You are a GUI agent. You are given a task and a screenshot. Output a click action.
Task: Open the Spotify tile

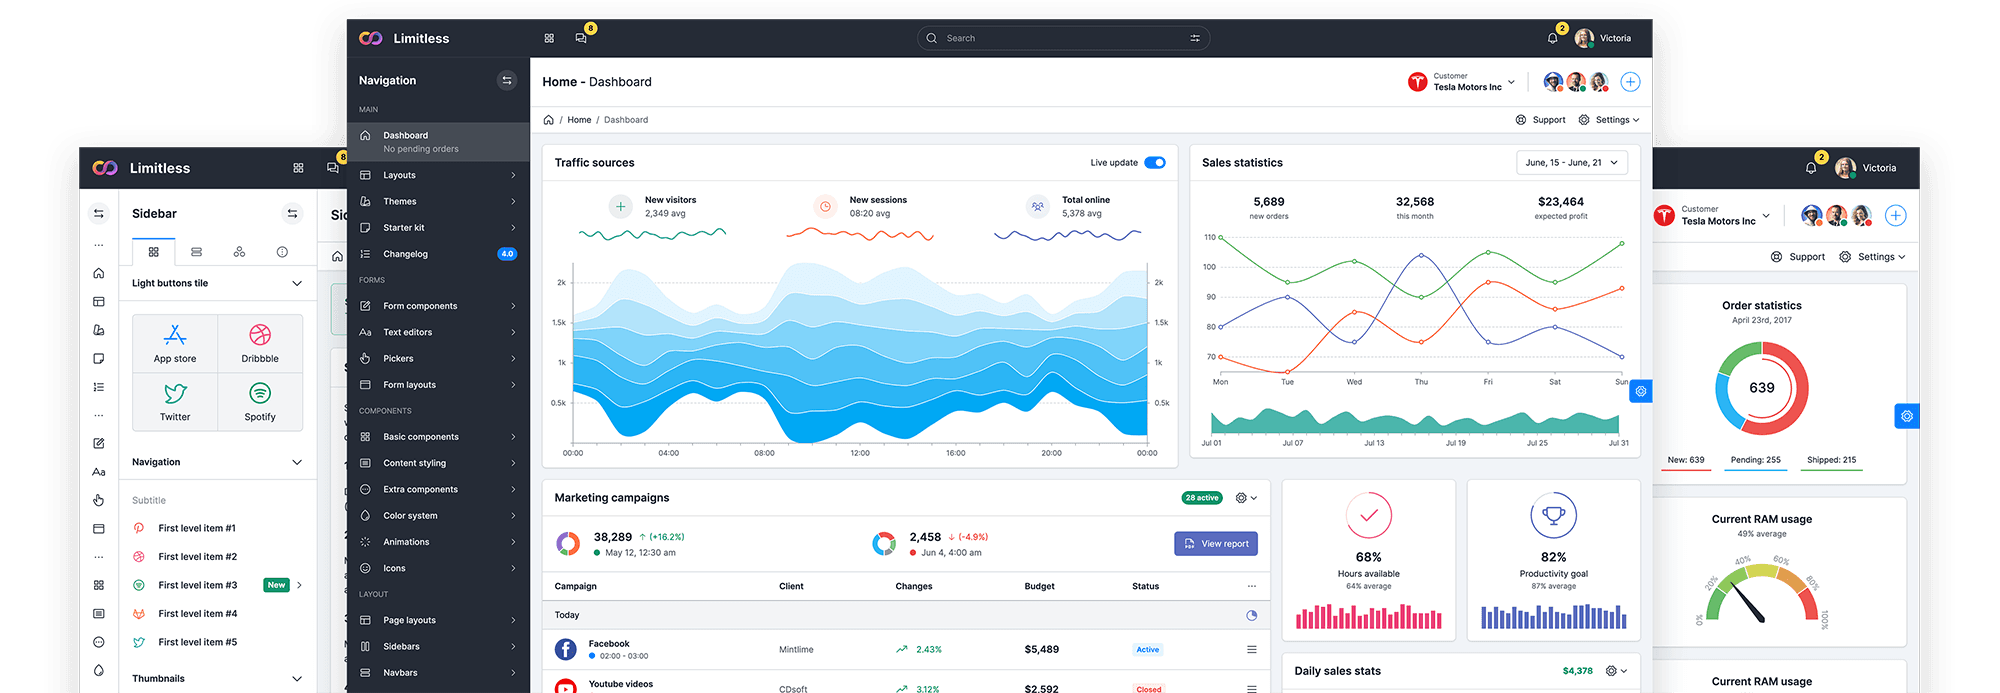[260, 402]
